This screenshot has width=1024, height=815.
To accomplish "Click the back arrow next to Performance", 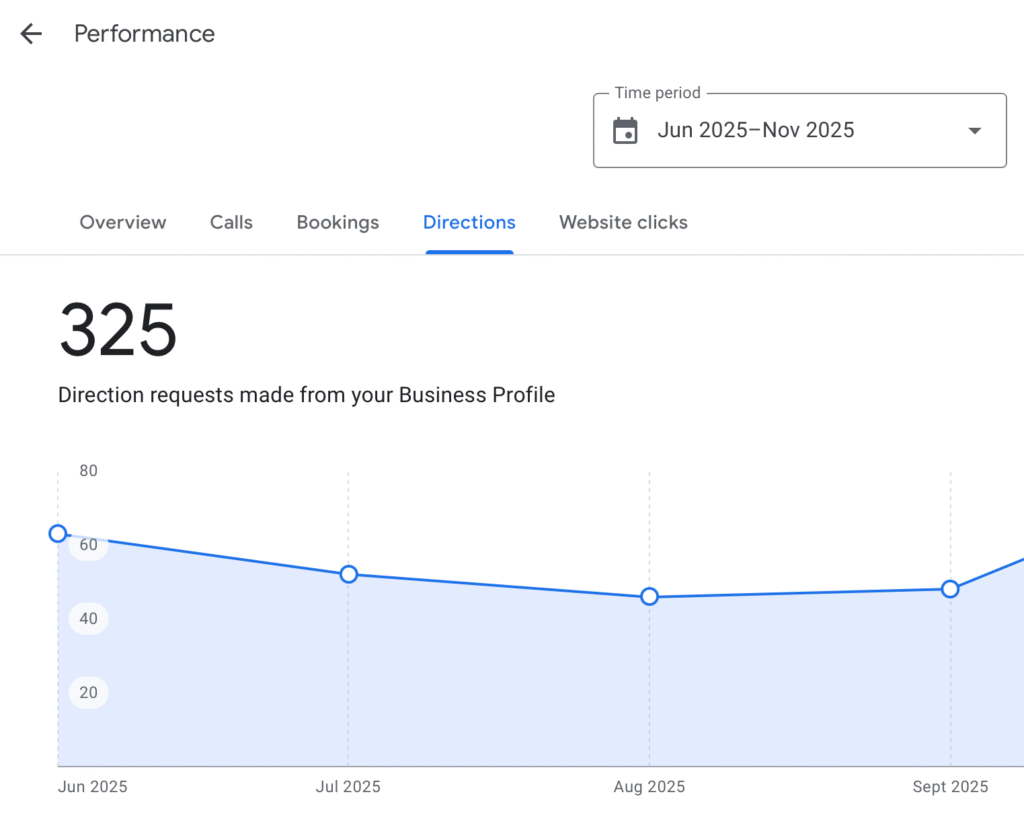I will pyautogui.click(x=31, y=34).
